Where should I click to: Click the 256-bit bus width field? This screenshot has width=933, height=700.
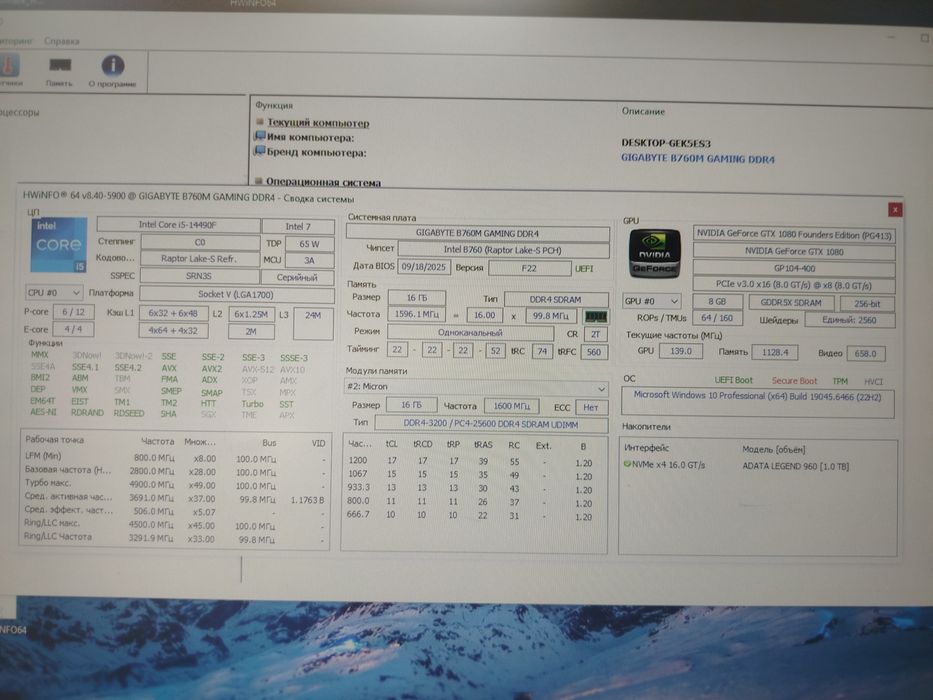(x=867, y=304)
